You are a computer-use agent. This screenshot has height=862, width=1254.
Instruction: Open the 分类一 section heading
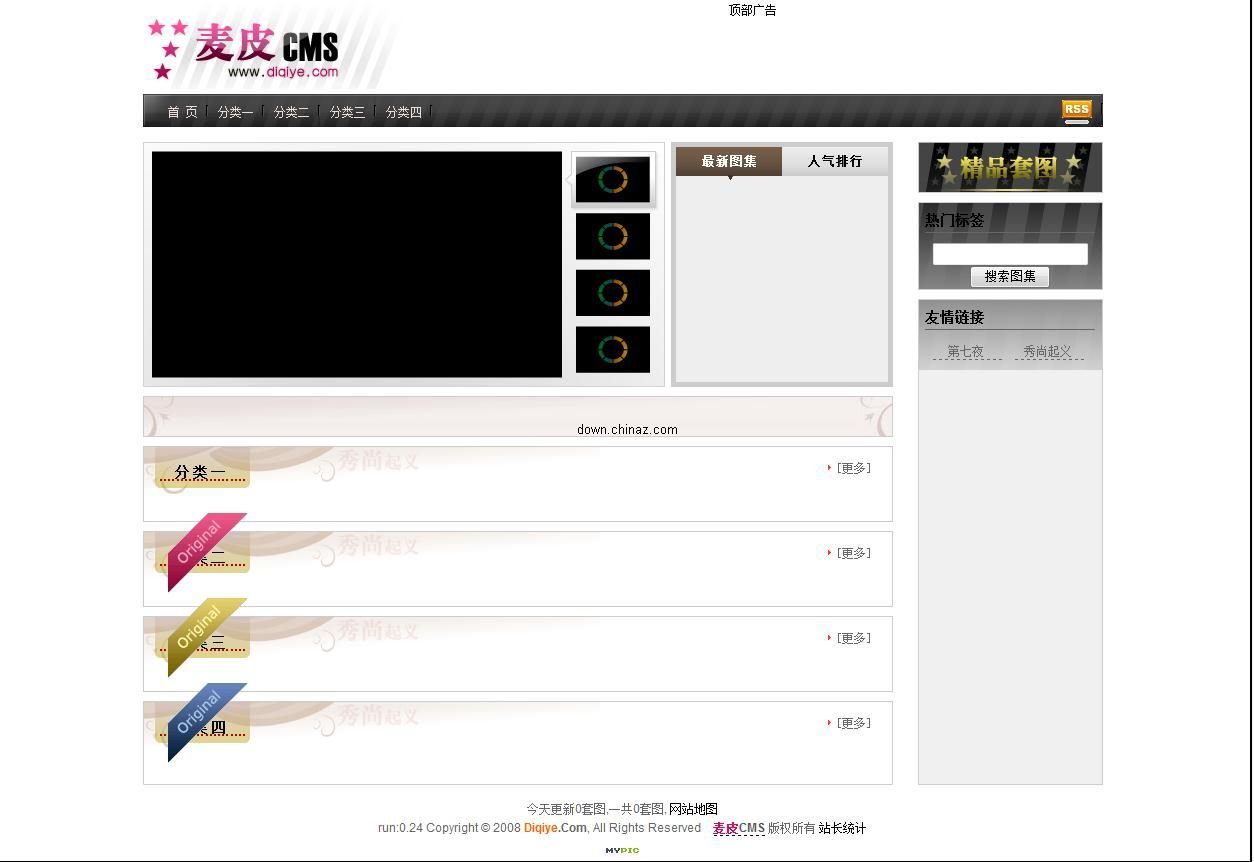(x=200, y=472)
